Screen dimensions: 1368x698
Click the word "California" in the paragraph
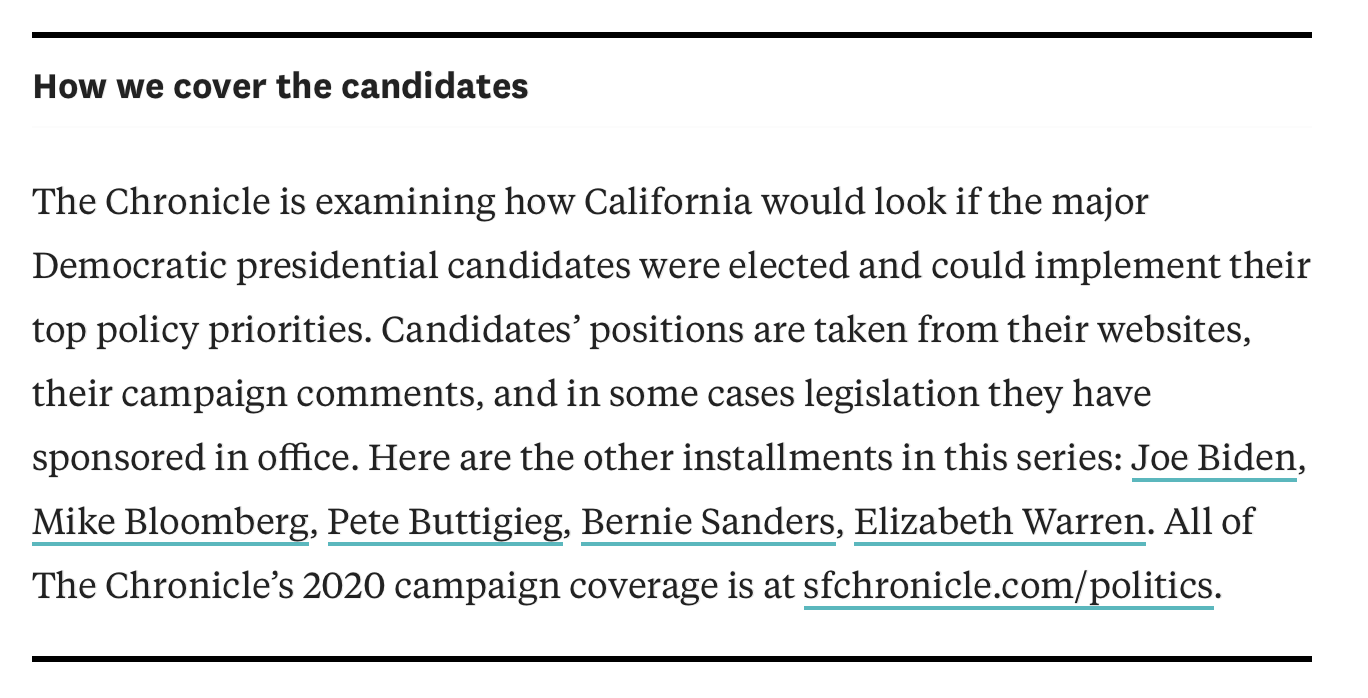click(x=667, y=203)
